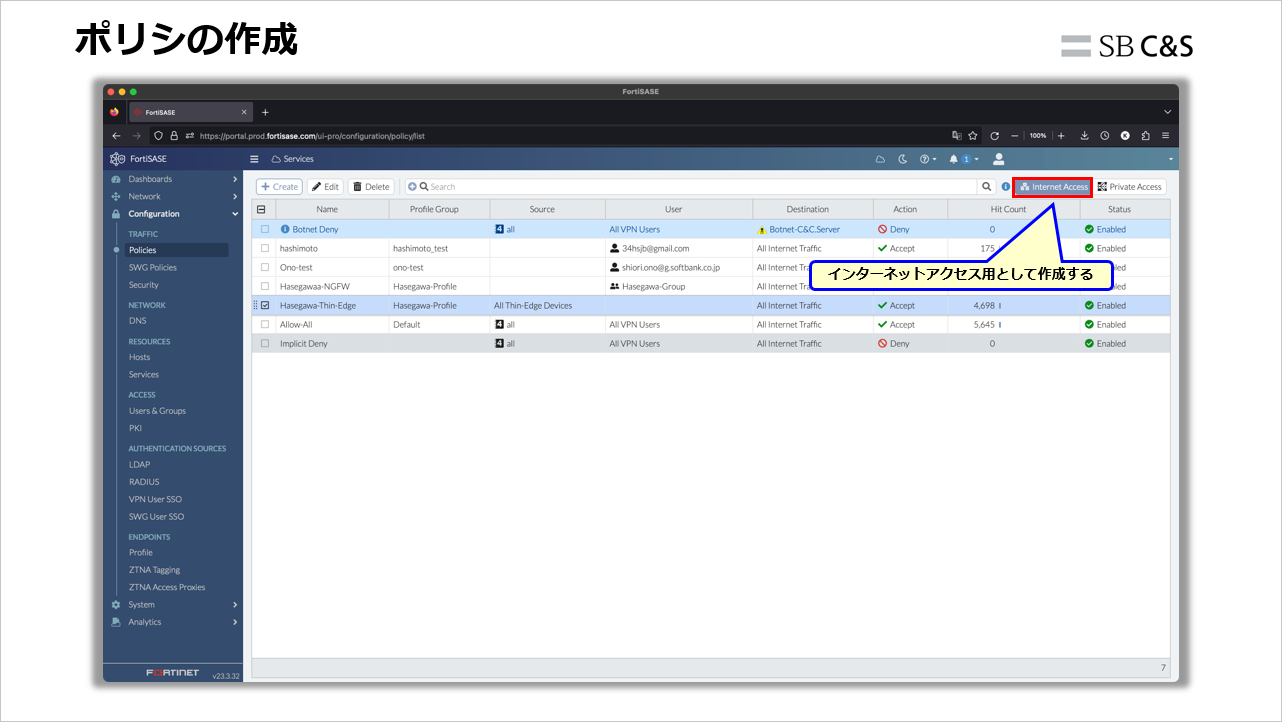Click the info icon beside the search bar
1282x722 pixels.
click(x=1005, y=186)
